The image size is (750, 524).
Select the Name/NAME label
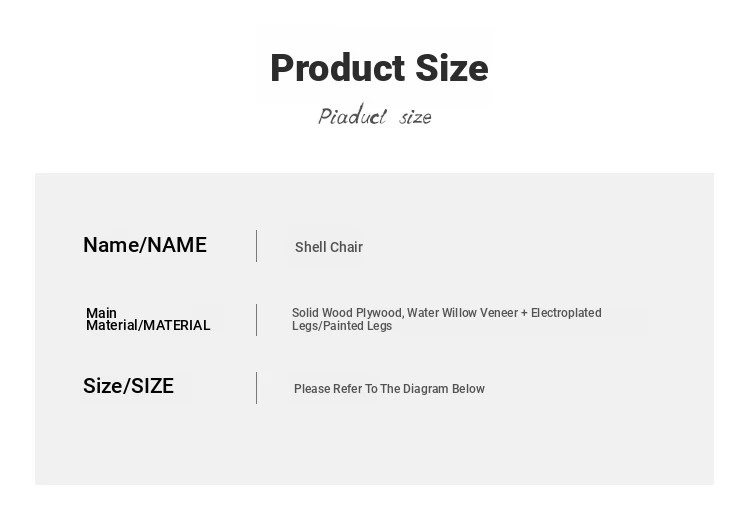pos(145,245)
